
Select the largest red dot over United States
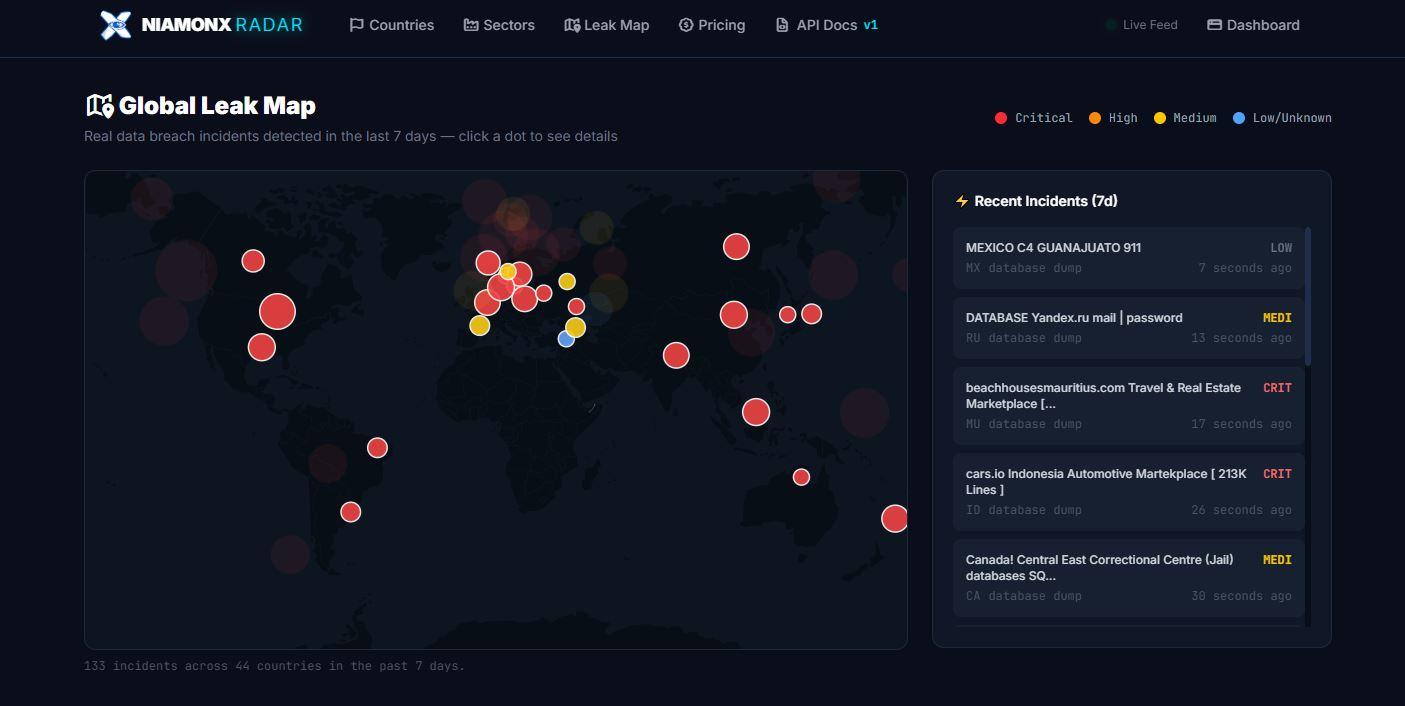[x=277, y=311]
